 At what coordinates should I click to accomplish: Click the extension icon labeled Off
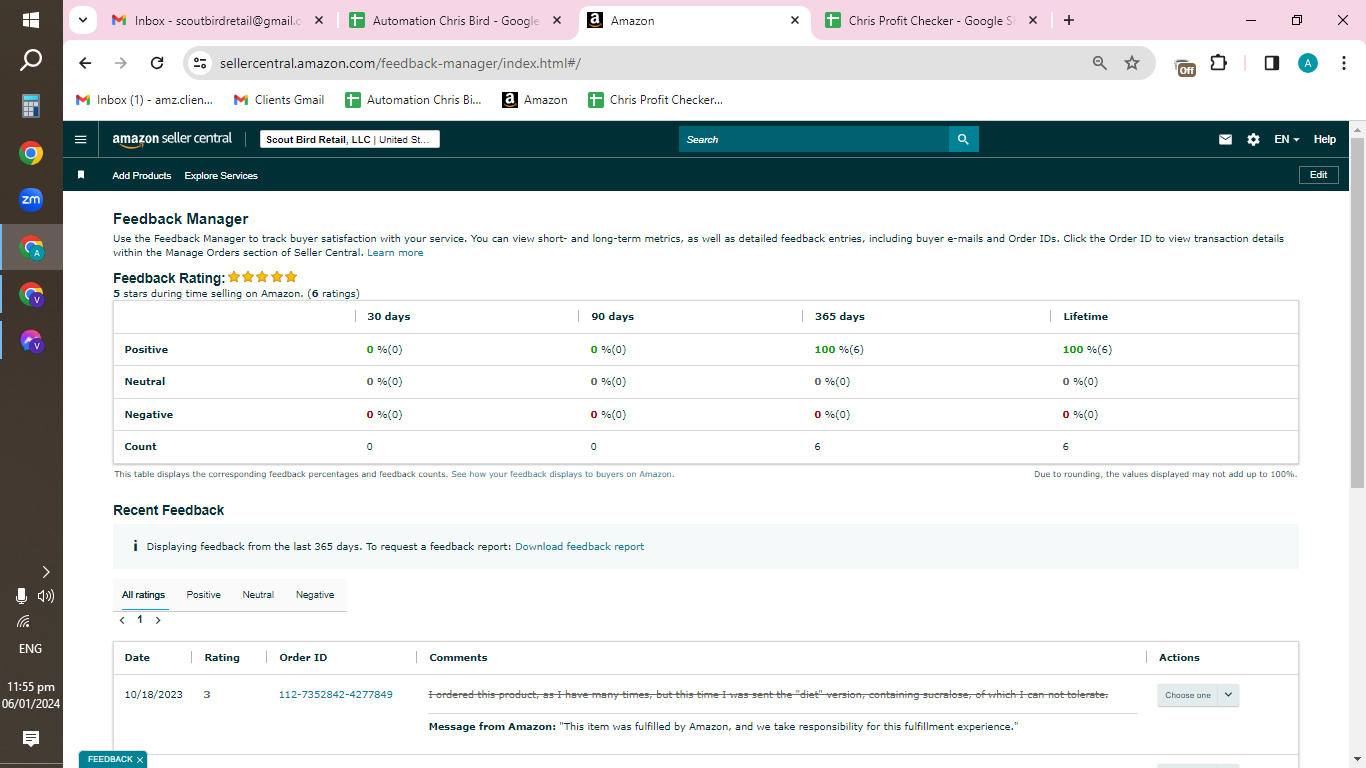pos(1185,65)
